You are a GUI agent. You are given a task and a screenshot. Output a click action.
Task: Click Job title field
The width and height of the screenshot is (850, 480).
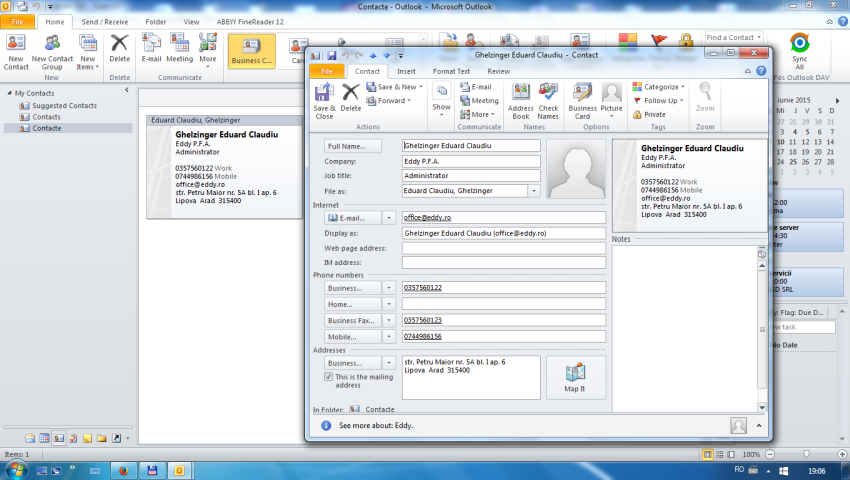[x=471, y=176]
